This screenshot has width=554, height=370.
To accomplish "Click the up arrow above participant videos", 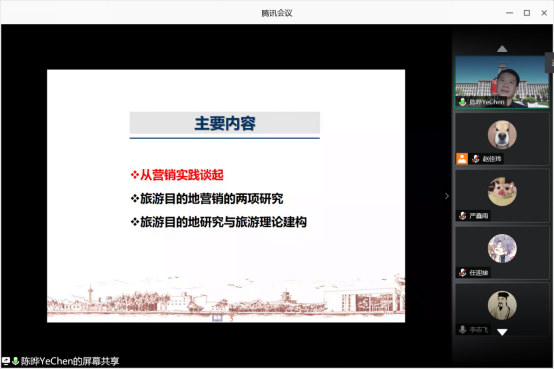I will click(502, 49).
